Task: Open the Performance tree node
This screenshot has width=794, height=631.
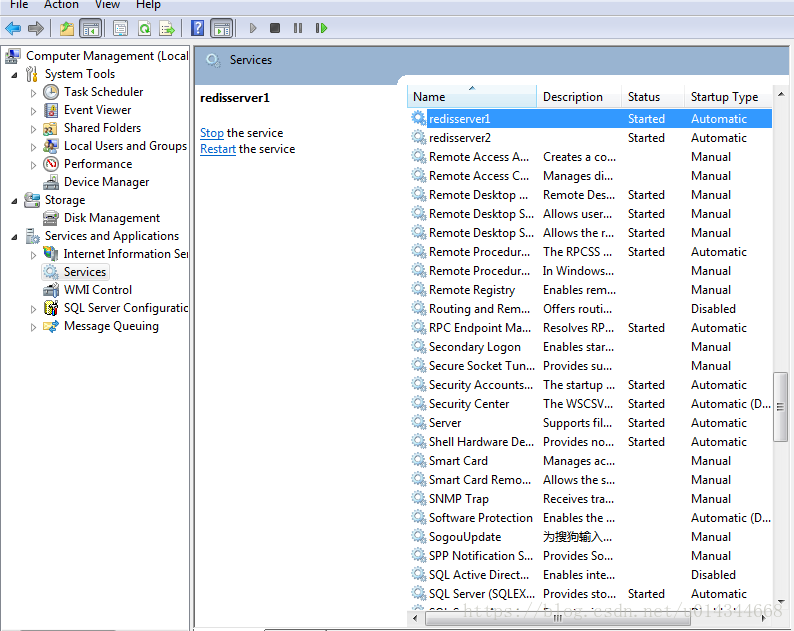Action: click(x=98, y=164)
